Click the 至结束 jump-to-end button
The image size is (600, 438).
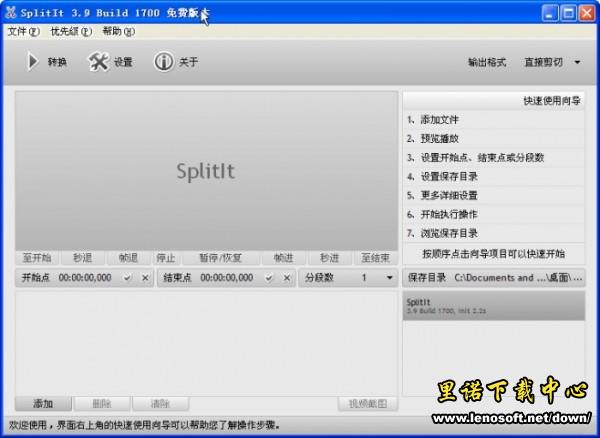[375, 258]
